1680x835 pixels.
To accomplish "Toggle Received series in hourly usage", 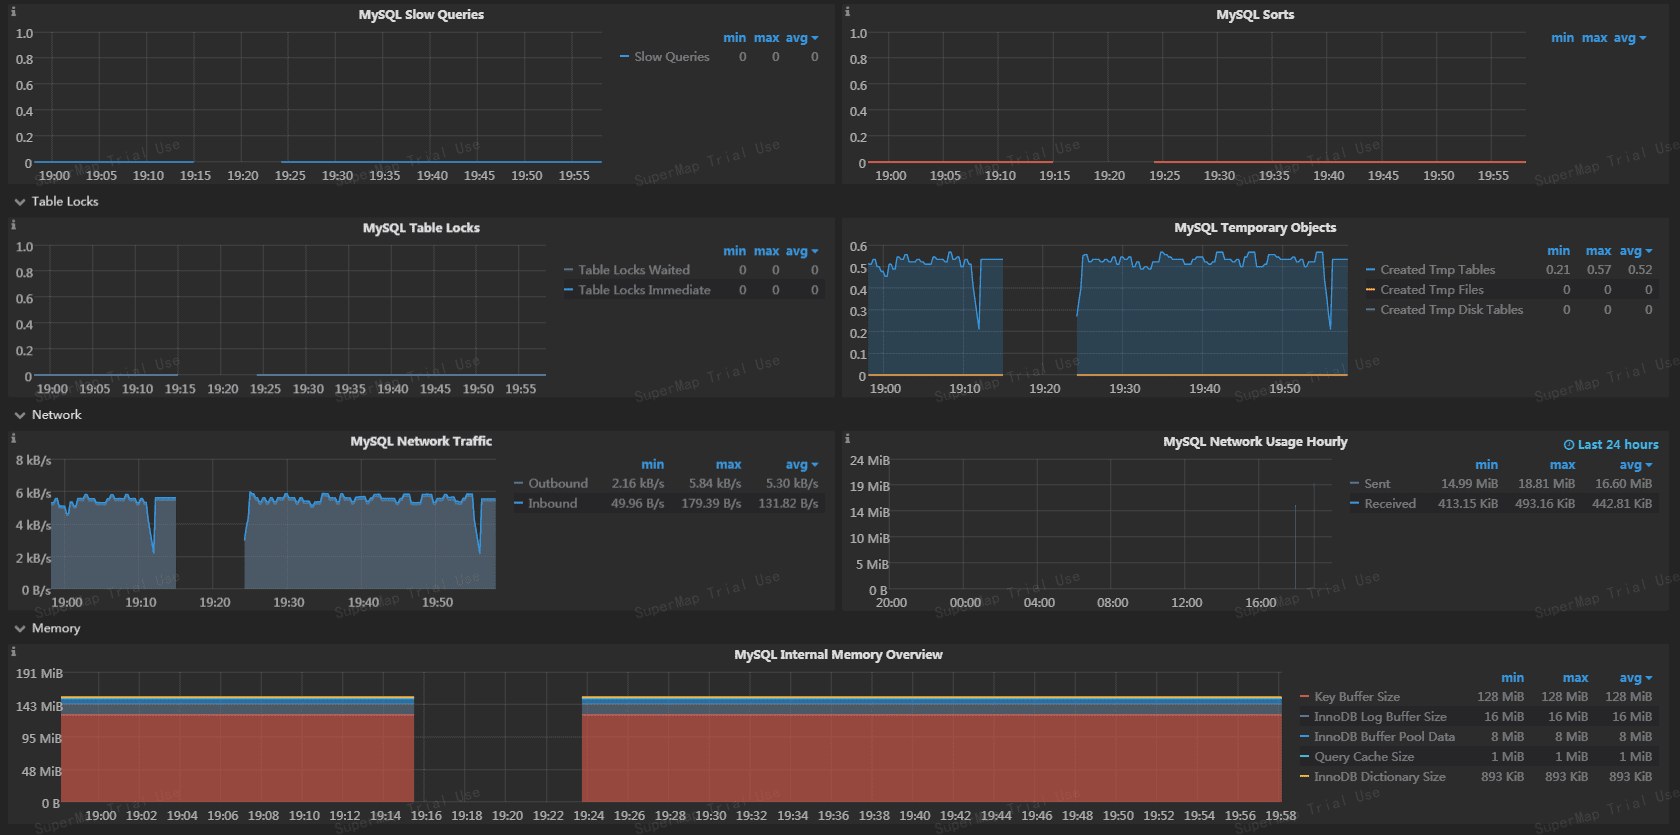I will pyautogui.click(x=1390, y=504).
